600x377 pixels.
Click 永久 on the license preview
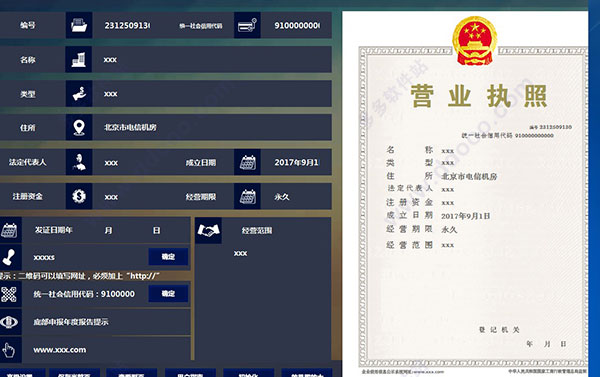[449, 230]
